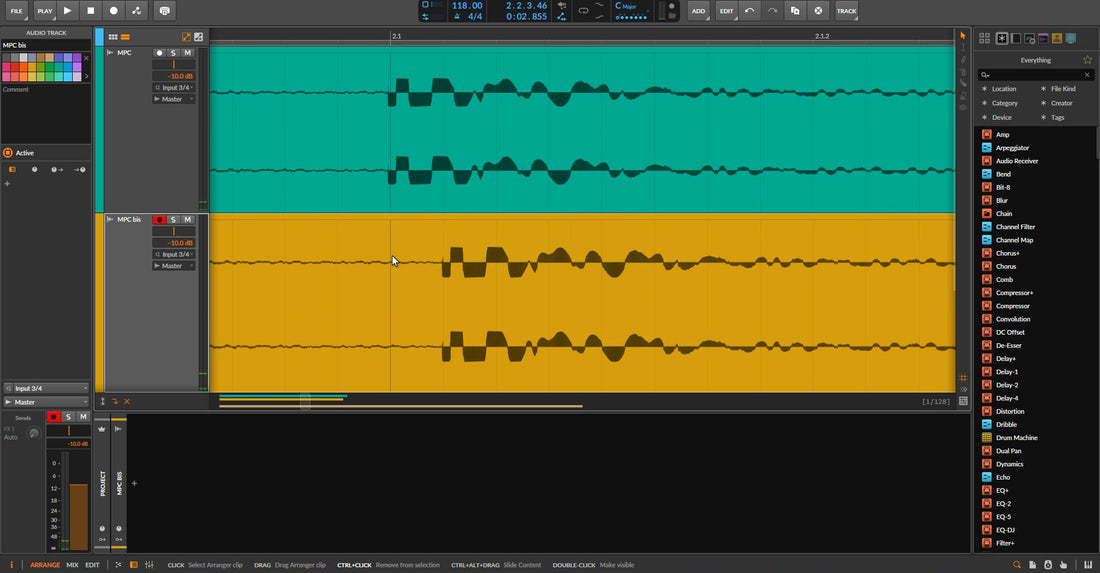Open the TRACK menu

coord(847,11)
